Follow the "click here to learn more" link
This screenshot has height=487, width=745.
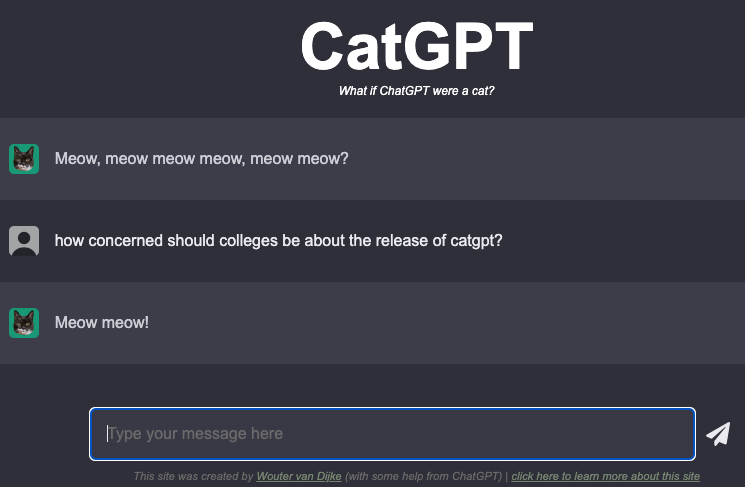click(x=605, y=476)
